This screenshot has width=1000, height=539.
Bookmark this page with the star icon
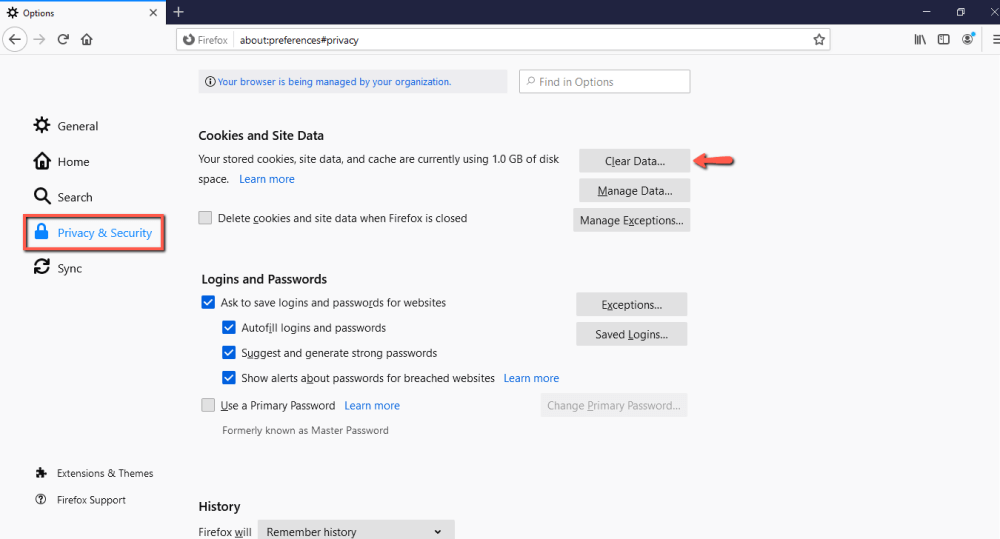[819, 40]
